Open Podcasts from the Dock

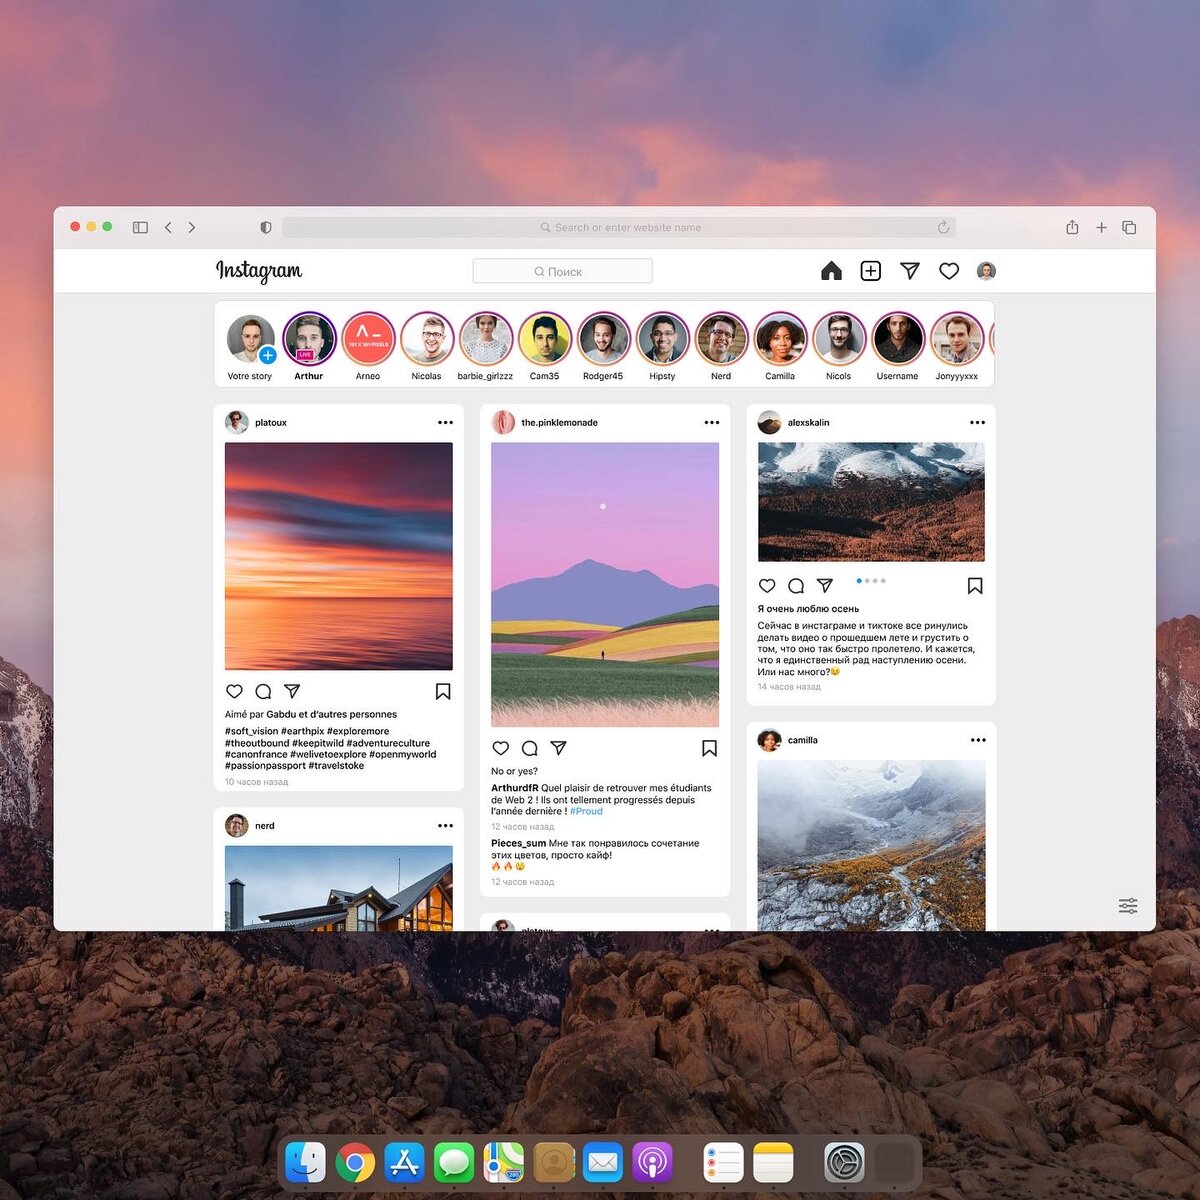pyautogui.click(x=652, y=1163)
